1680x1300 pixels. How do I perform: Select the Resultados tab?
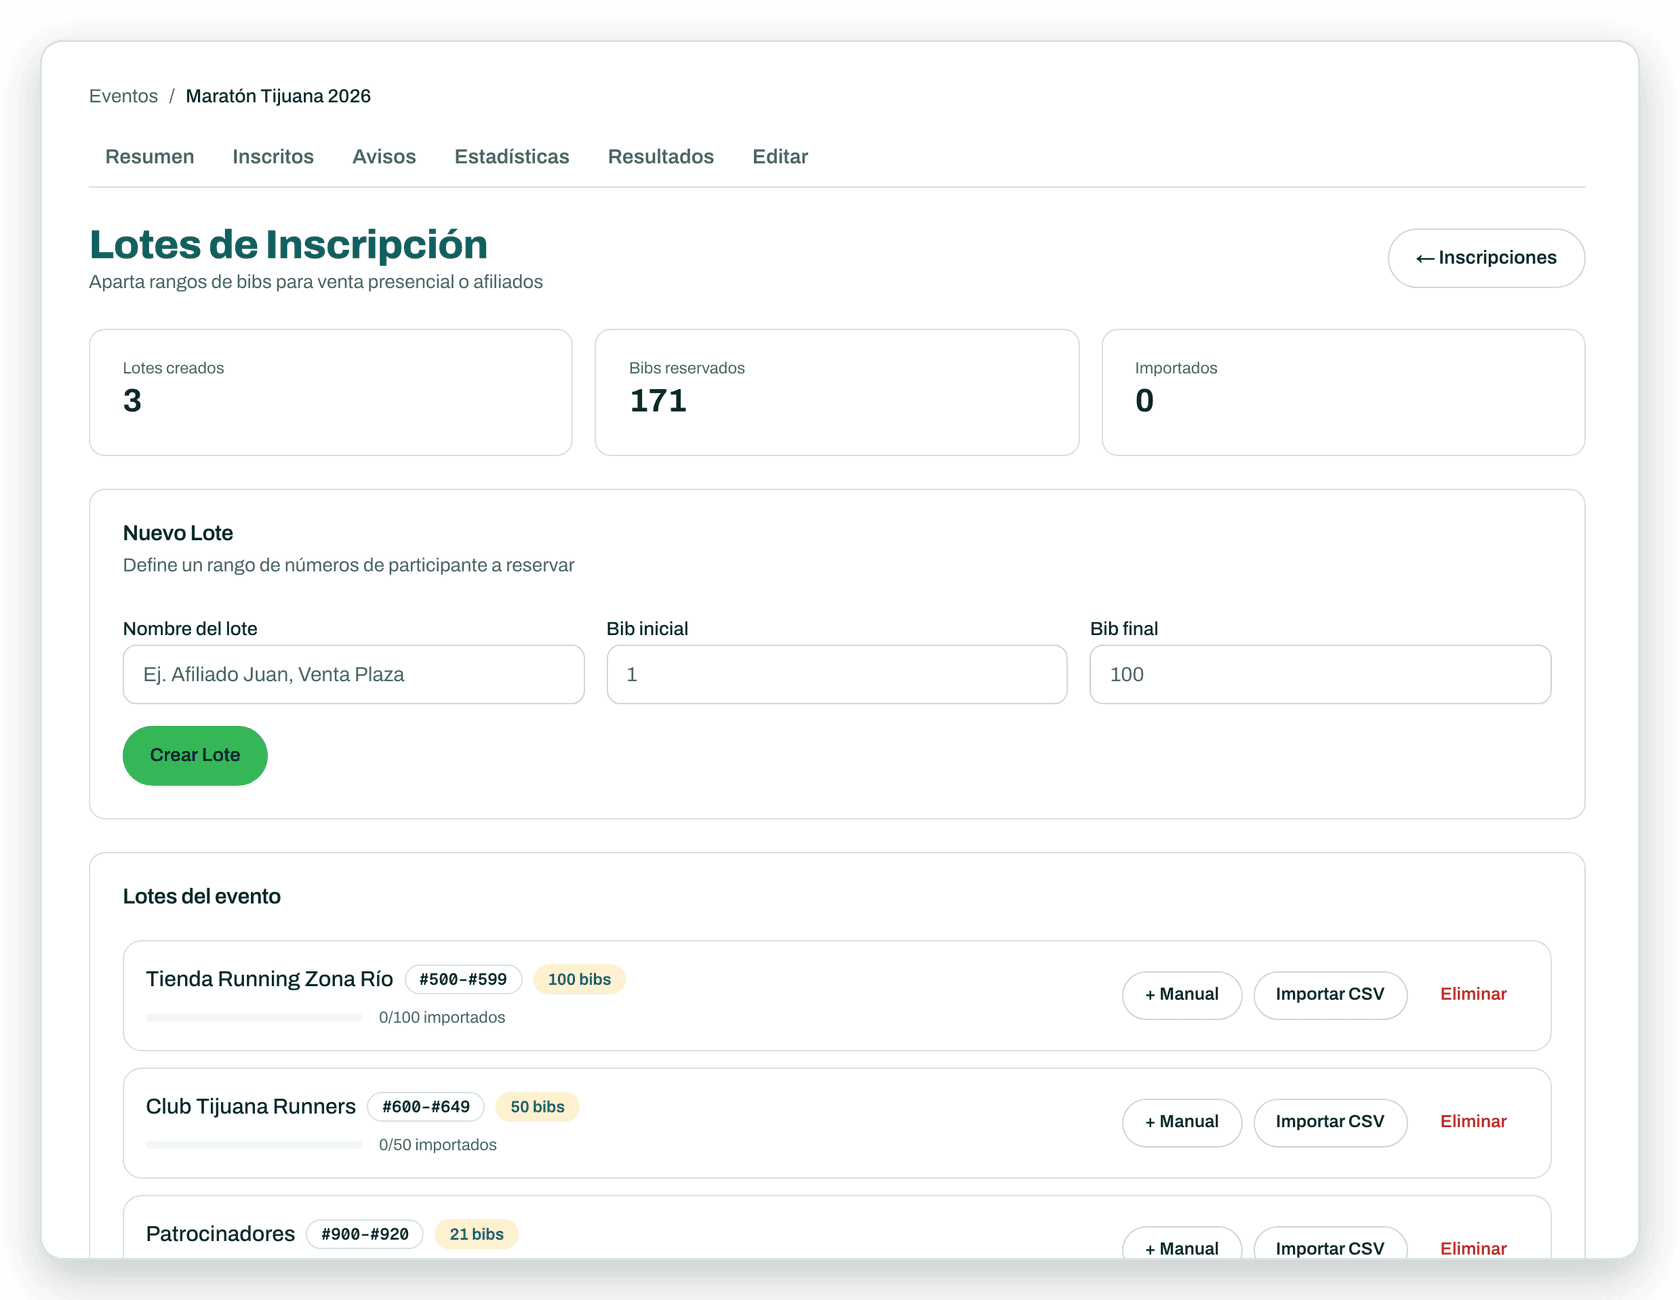point(661,157)
